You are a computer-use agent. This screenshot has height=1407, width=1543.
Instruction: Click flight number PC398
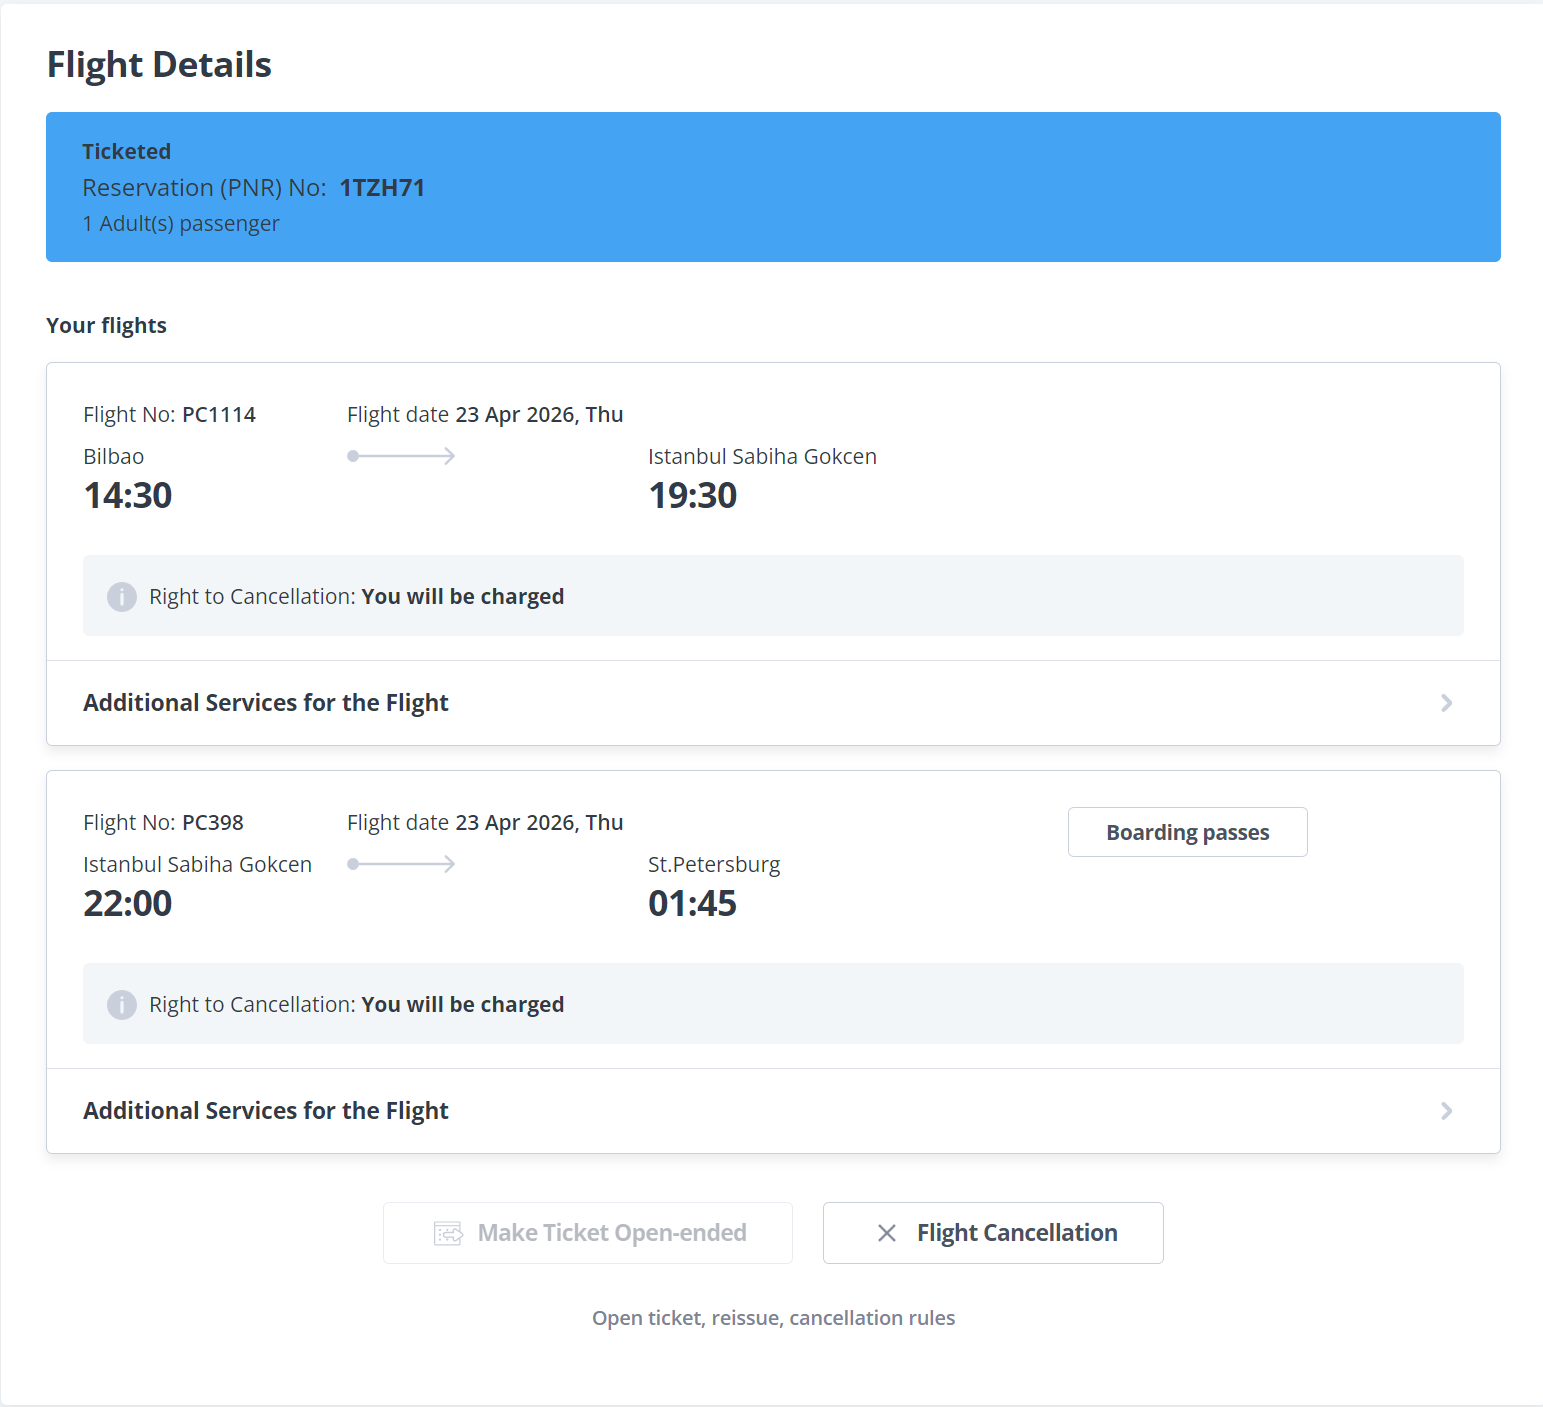pos(213,823)
